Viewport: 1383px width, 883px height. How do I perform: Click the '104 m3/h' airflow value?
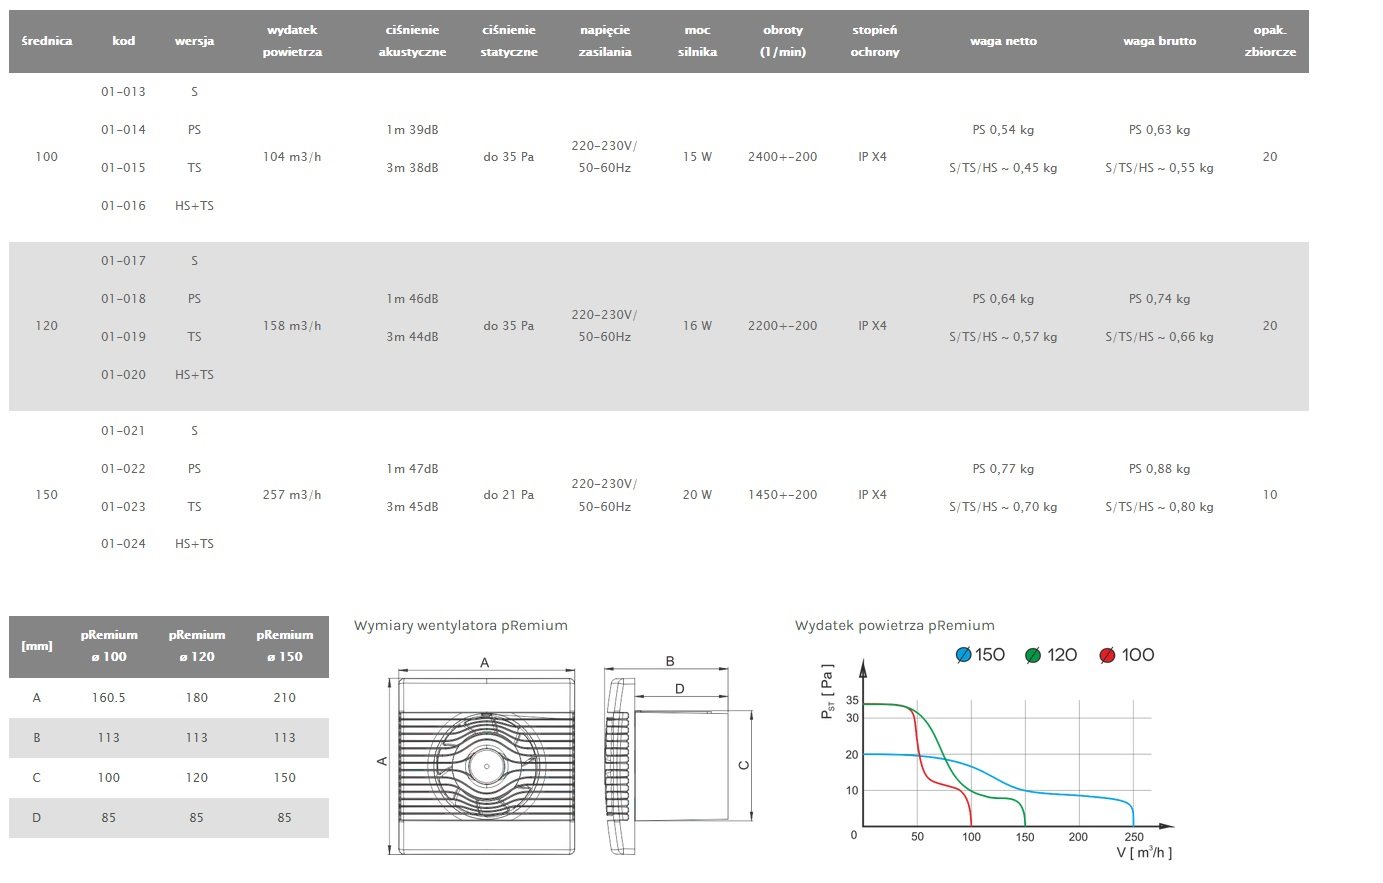tap(292, 157)
